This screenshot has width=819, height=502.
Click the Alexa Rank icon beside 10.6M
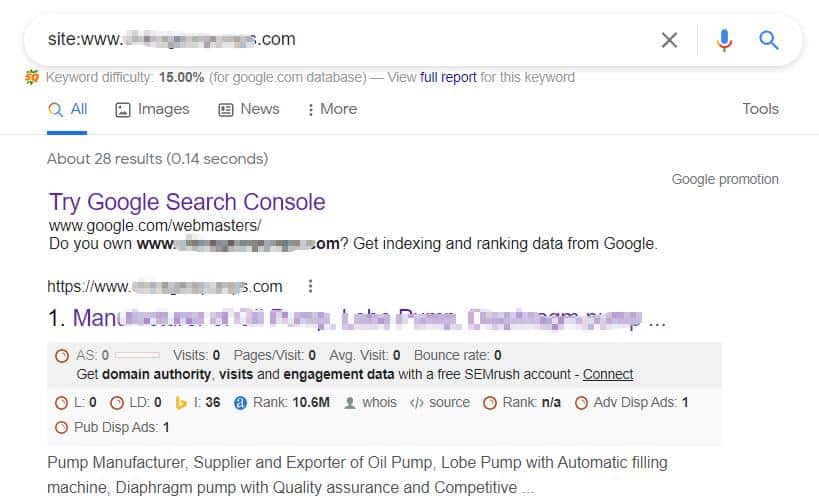click(240, 403)
